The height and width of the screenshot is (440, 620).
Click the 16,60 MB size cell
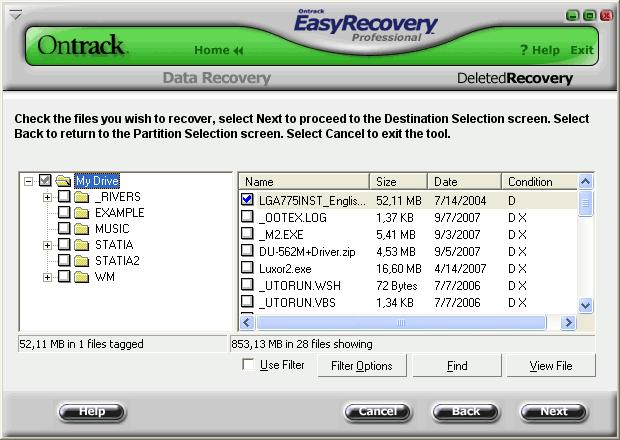coord(399,269)
